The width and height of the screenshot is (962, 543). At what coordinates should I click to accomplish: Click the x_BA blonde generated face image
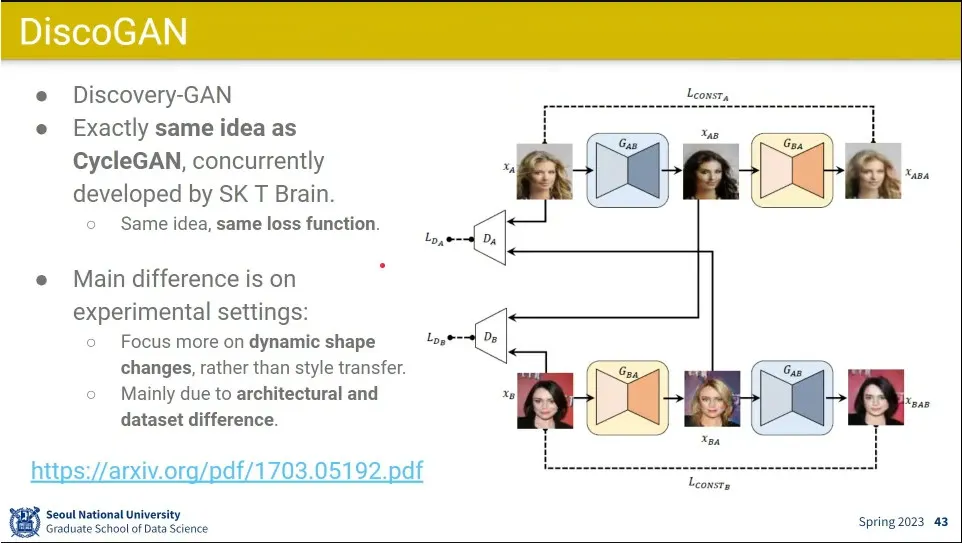click(712, 399)
